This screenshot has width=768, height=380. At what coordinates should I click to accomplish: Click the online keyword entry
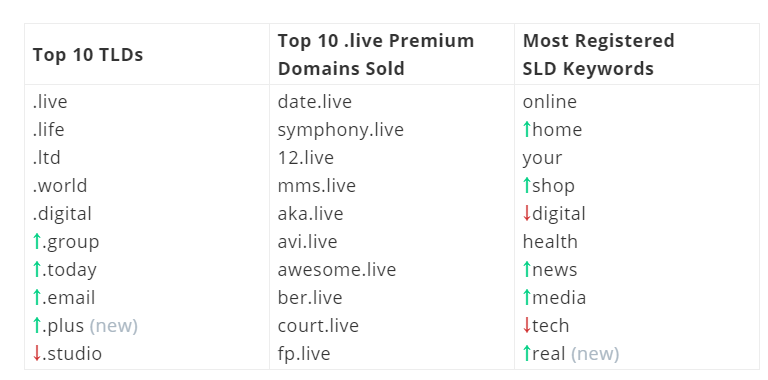550,101
